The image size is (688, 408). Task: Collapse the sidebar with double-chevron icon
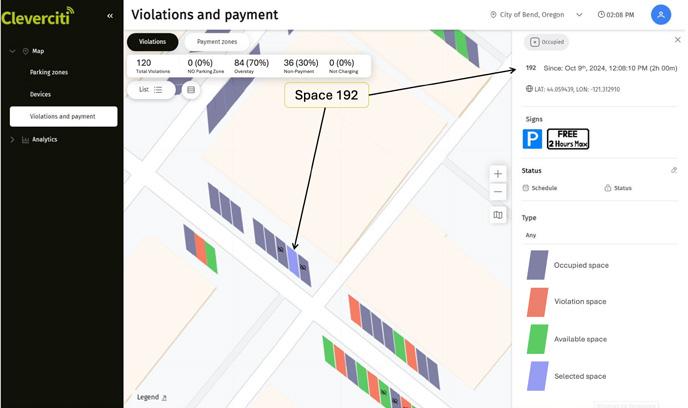pyautogui.click(x=110, y=16)
